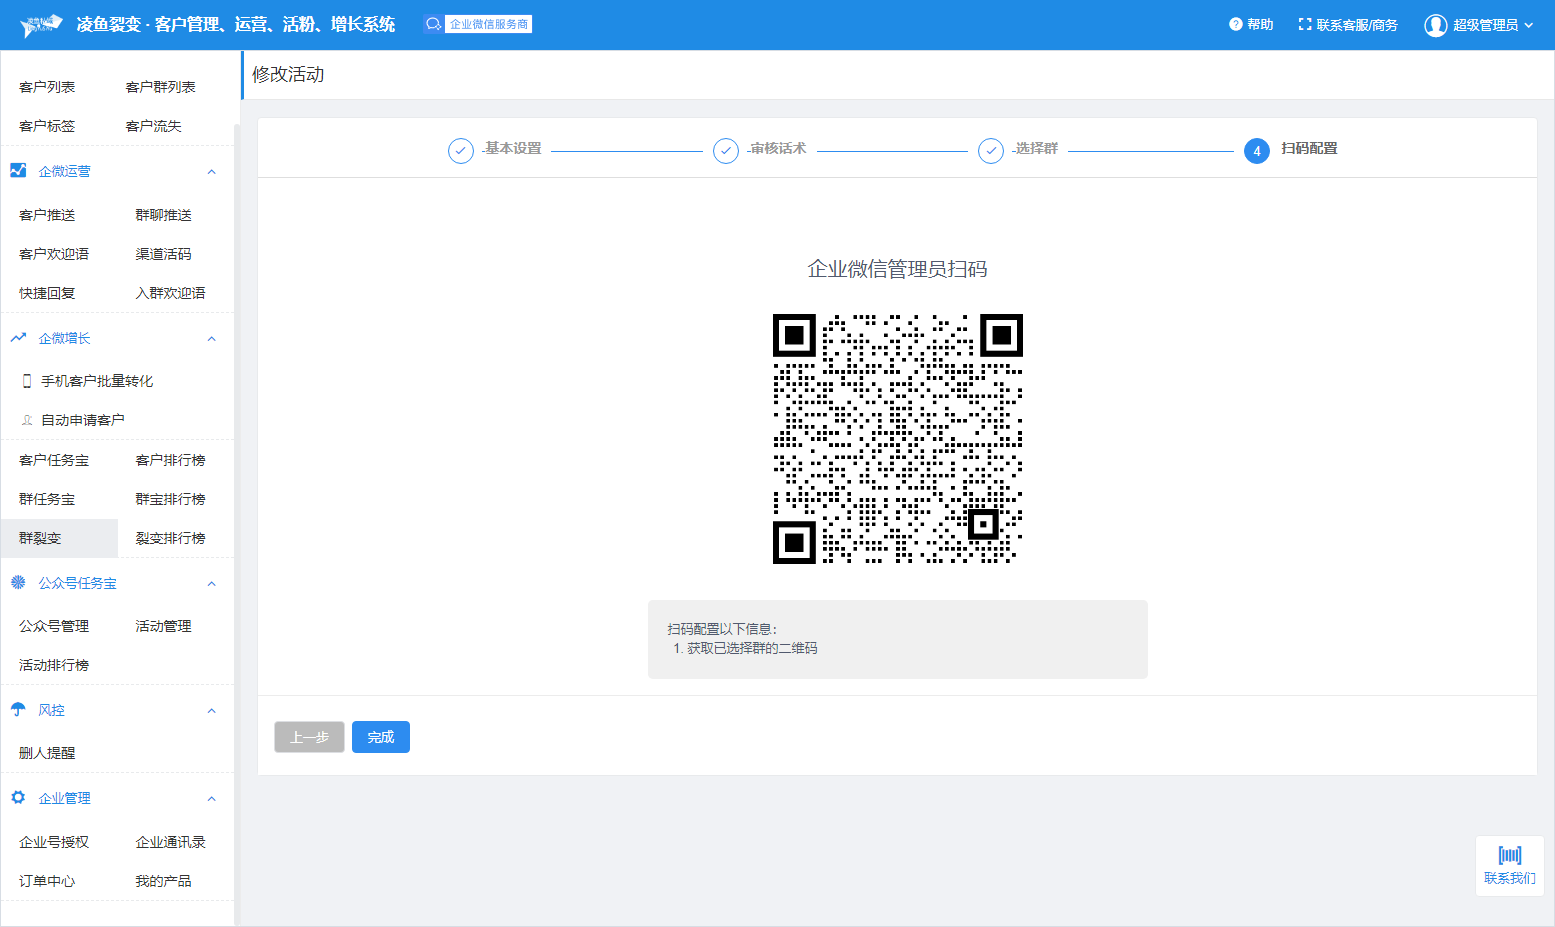Go to the 基本设置 step circle
The image size is (1555, 927).
coord(460,150)
